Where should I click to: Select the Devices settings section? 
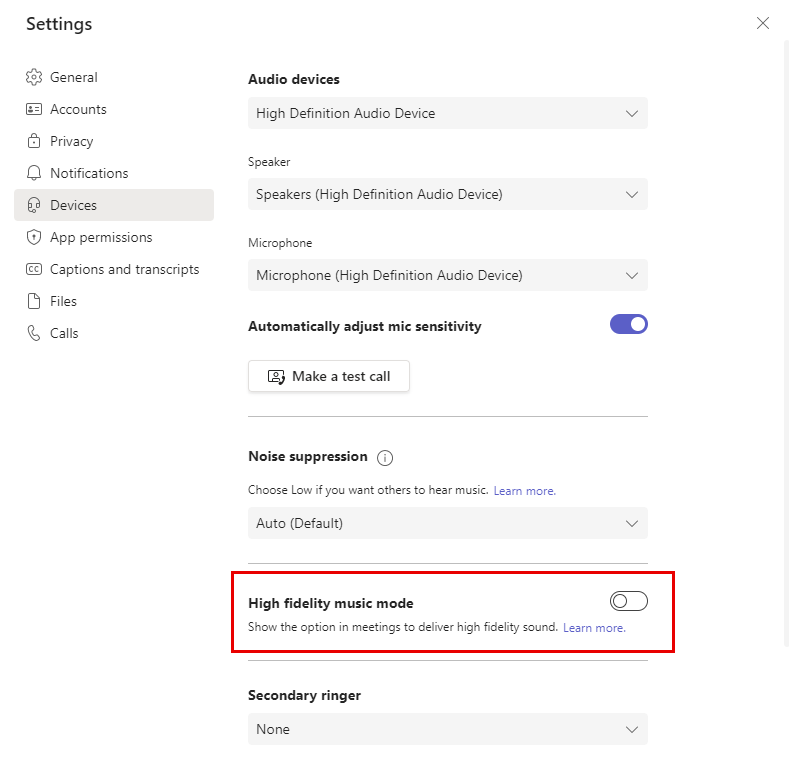point(74,205)
